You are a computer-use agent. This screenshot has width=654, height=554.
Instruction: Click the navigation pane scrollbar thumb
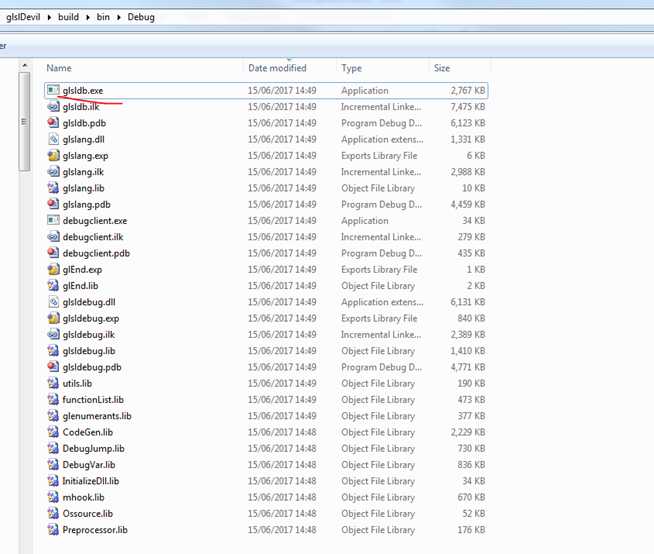24,121
